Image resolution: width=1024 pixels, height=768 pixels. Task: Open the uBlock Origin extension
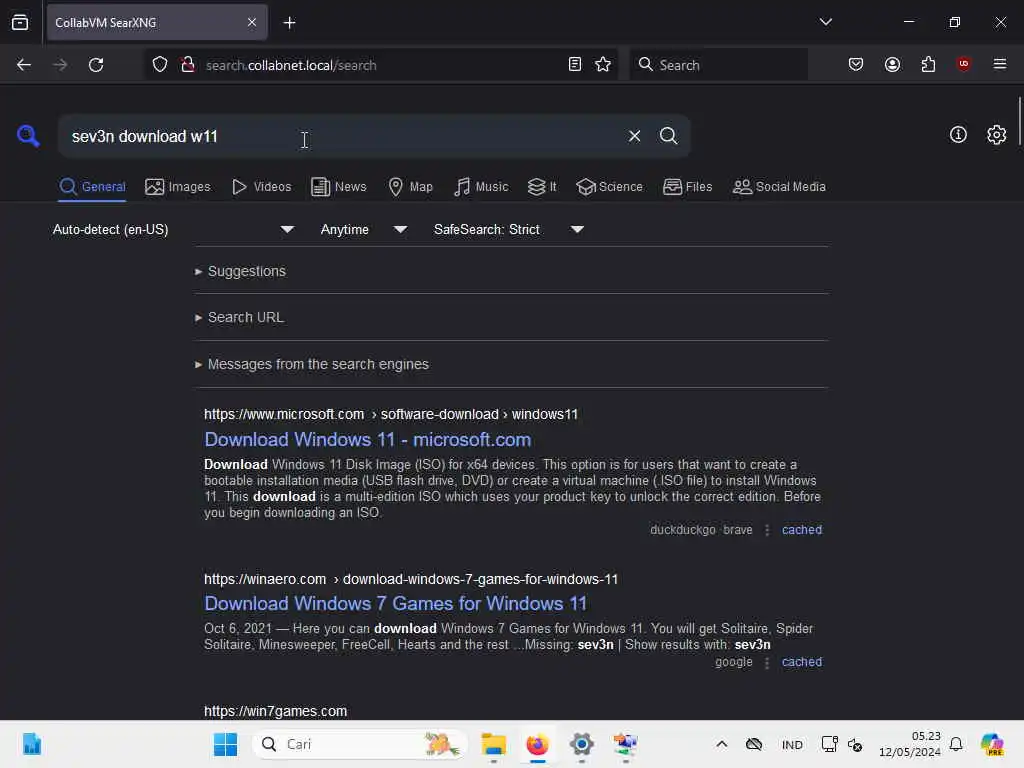click(963, 64)
